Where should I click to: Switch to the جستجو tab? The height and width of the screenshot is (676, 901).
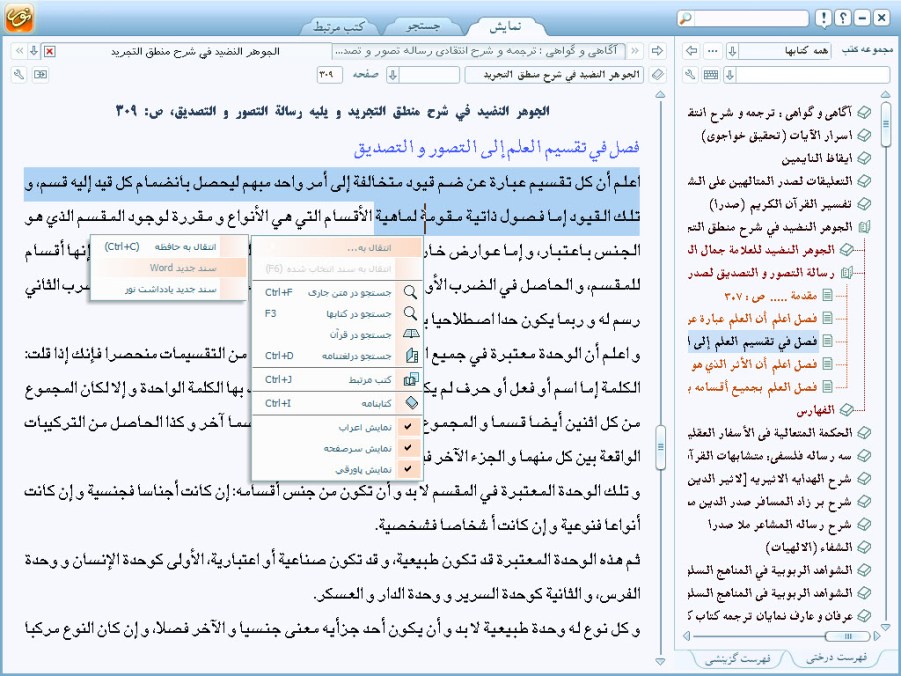[x=423, y=26]
